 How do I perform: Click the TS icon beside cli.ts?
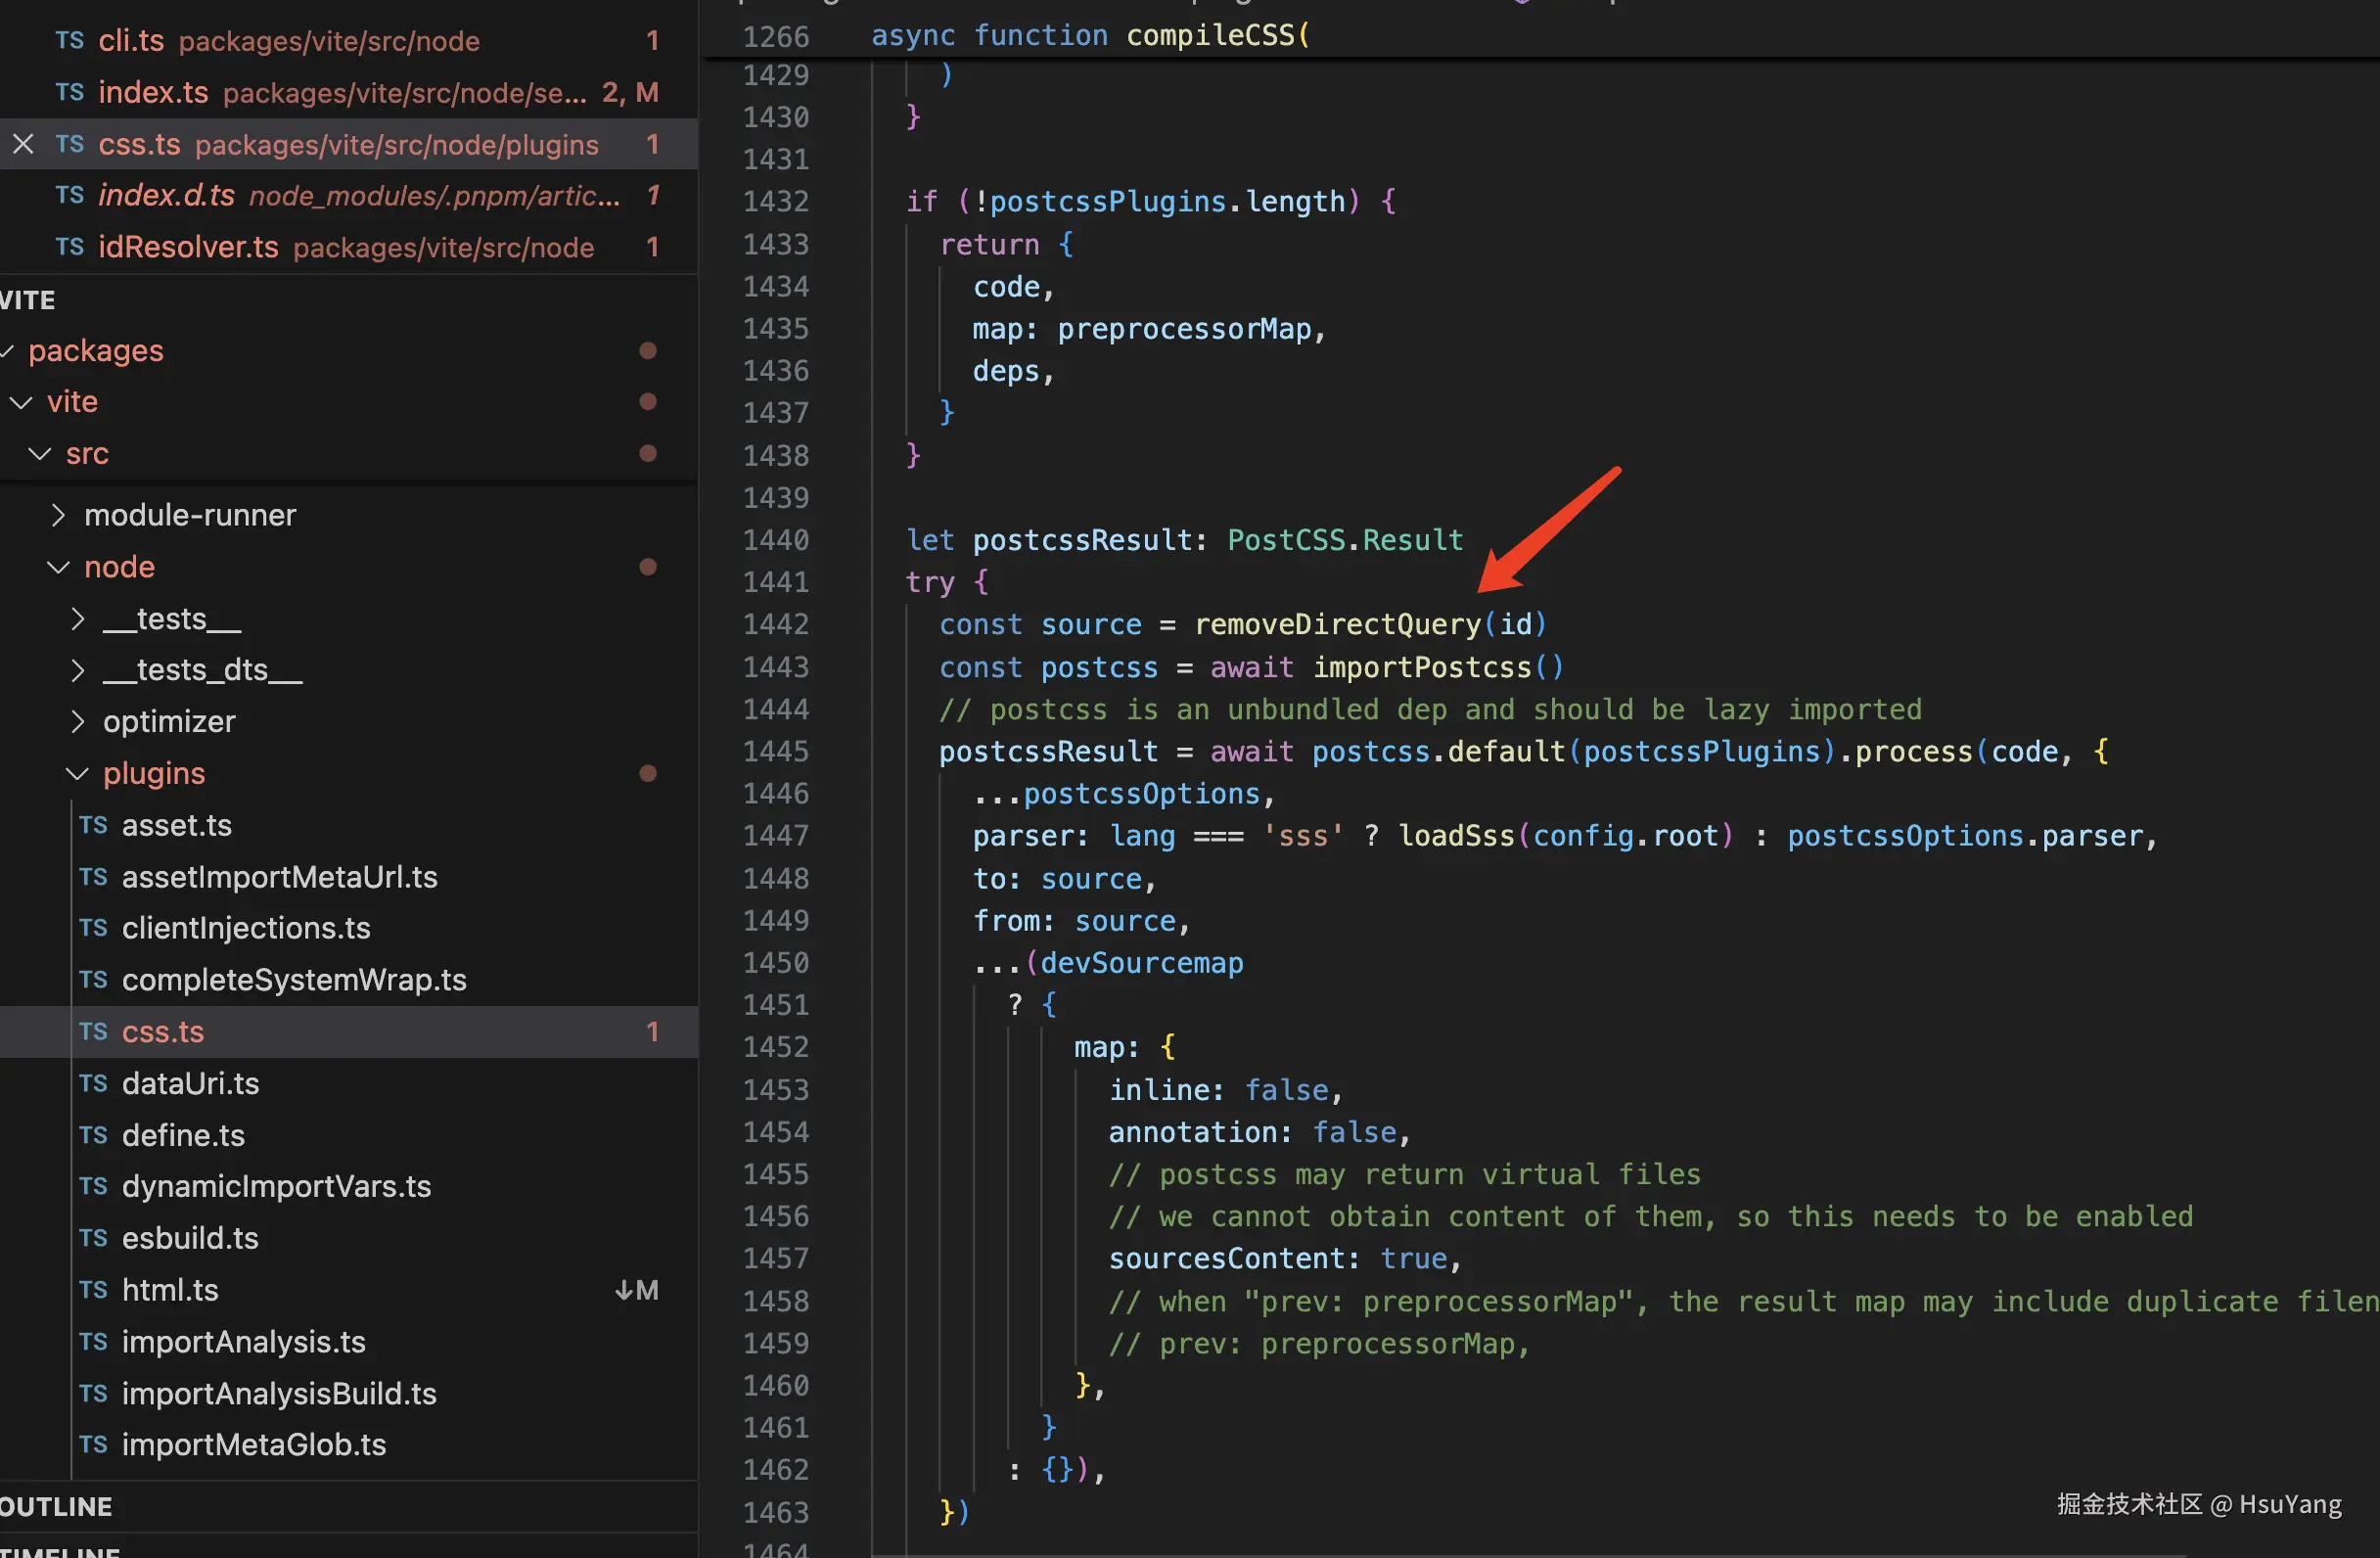pos(69,40)
